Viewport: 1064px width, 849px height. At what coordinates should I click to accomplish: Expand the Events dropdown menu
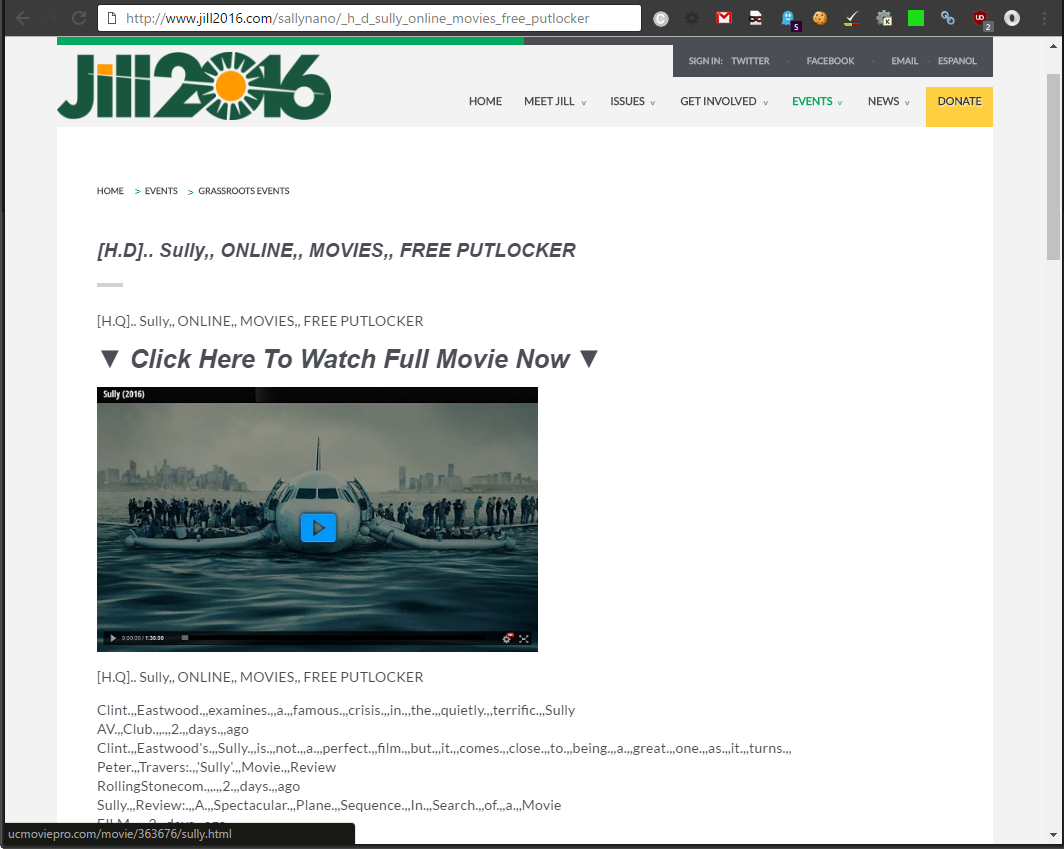pyautogui.click(x=817, y=102)
